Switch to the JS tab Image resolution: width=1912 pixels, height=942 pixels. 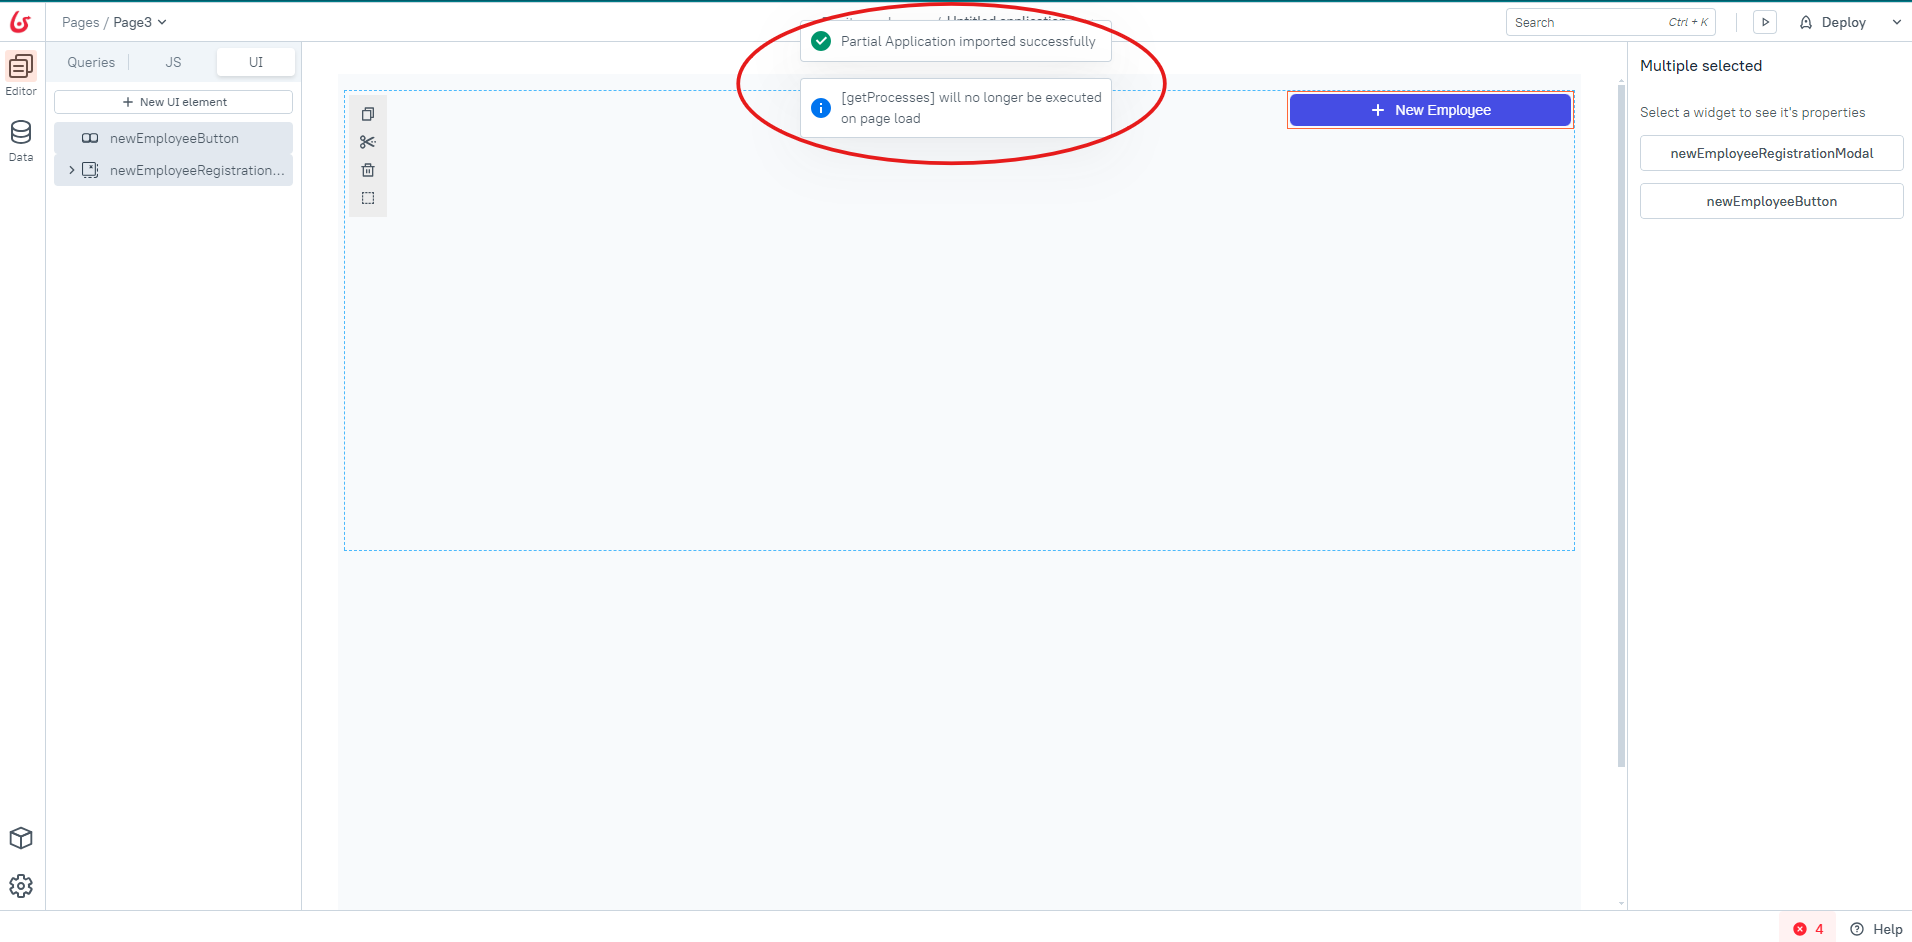pos(173,62)
